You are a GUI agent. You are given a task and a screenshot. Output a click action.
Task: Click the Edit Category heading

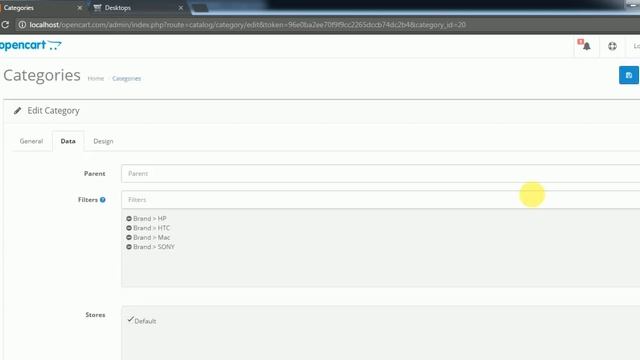tap(53, 111)
